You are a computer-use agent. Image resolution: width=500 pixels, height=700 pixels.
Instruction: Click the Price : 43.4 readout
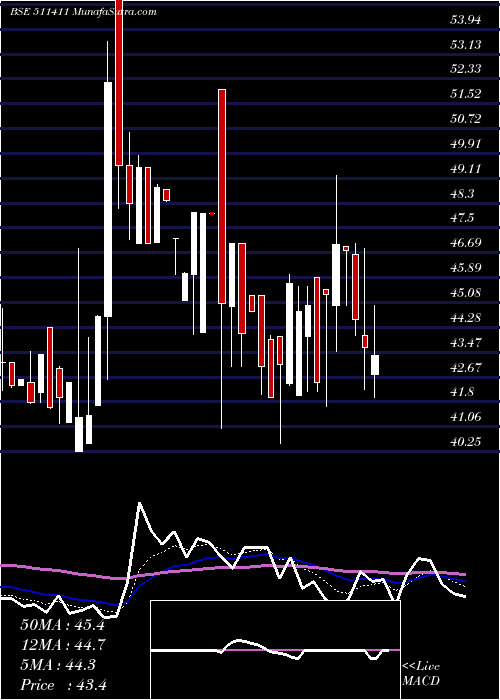coord(63,685)
